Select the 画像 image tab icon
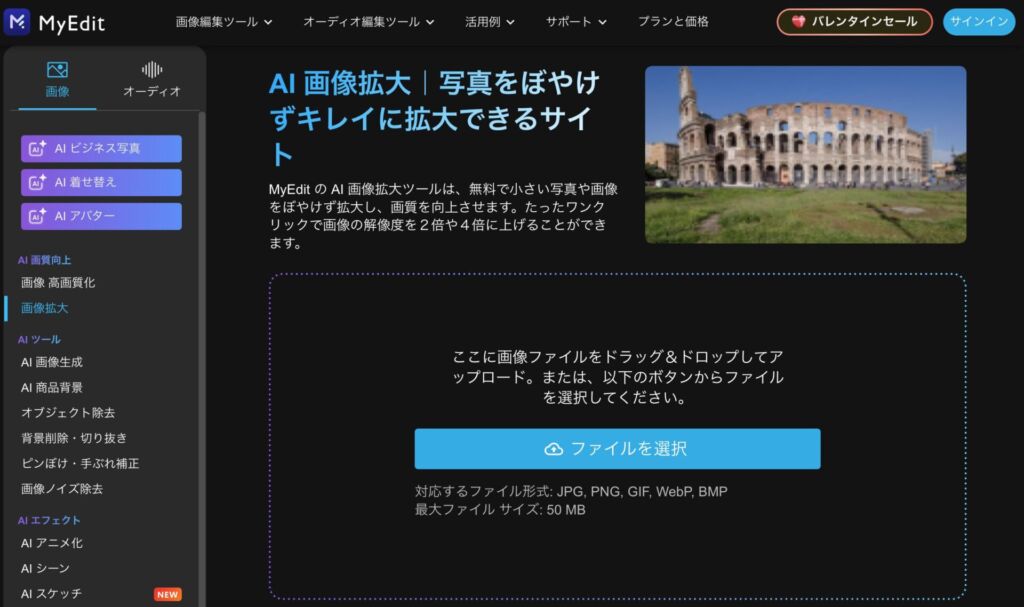1024x607 pixels. point(57,70)
